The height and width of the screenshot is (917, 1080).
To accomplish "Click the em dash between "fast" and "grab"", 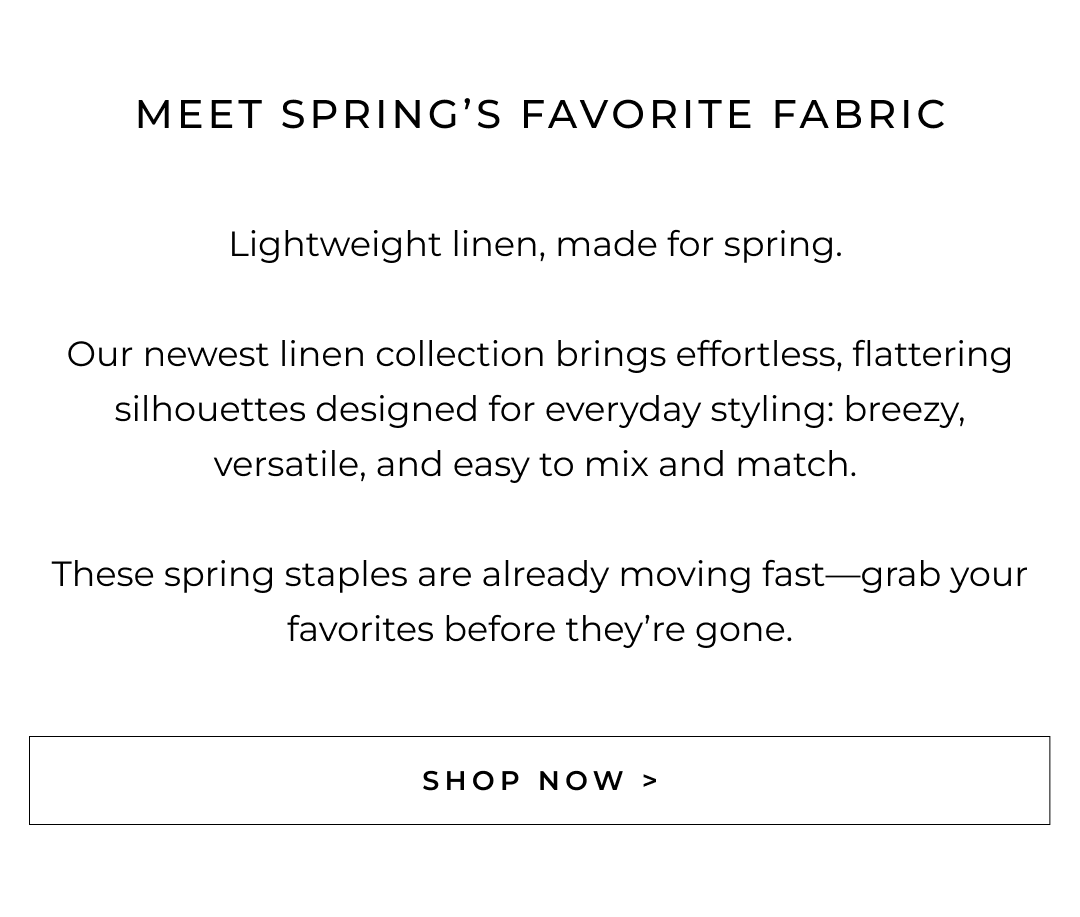I will coord(843,575).
